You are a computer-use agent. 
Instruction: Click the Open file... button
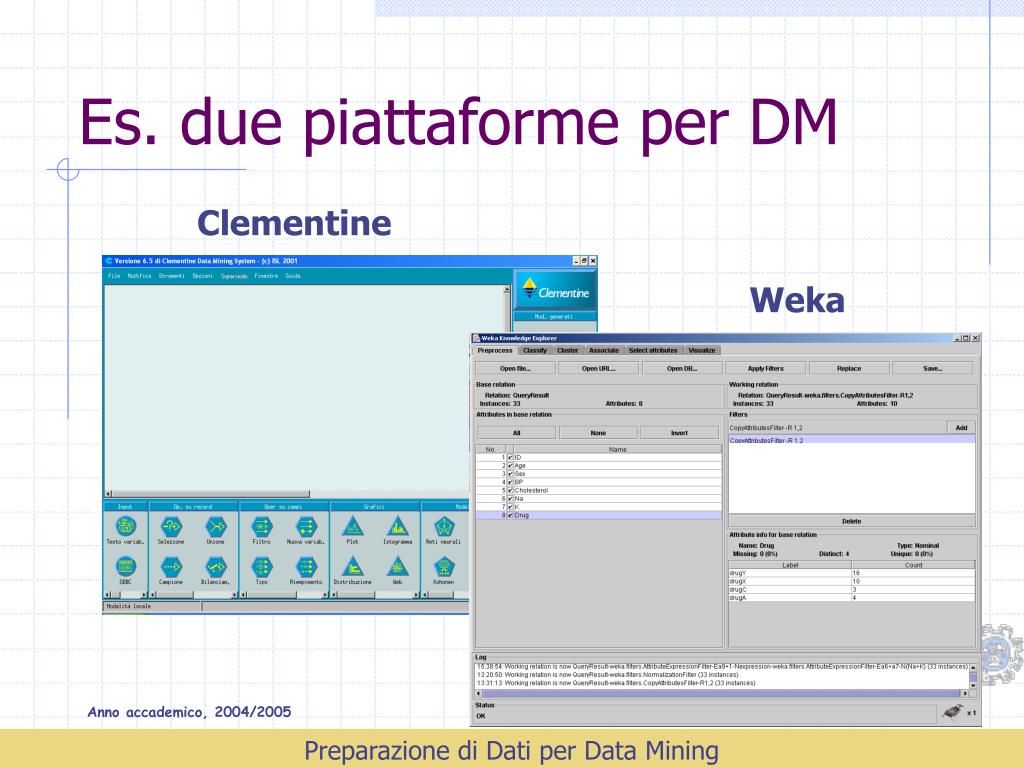click(x=515, y=368)
